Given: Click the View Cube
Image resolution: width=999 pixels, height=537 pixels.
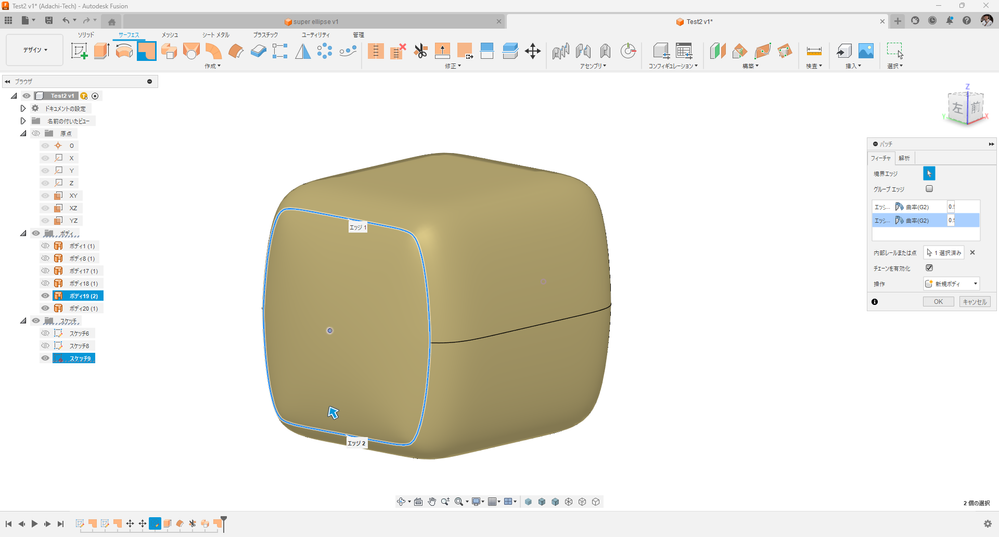Looking at the screenshot, I should pos(966,106).
